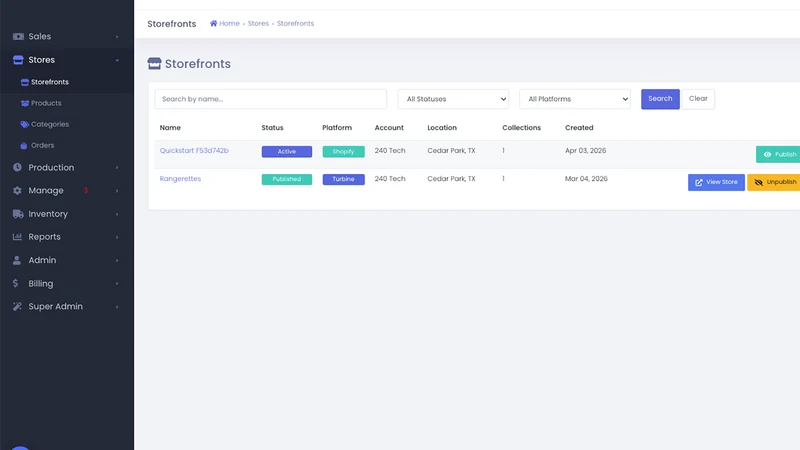Click the Published status badge
This screenshot has width=800, height=450.
pos(287,179)
